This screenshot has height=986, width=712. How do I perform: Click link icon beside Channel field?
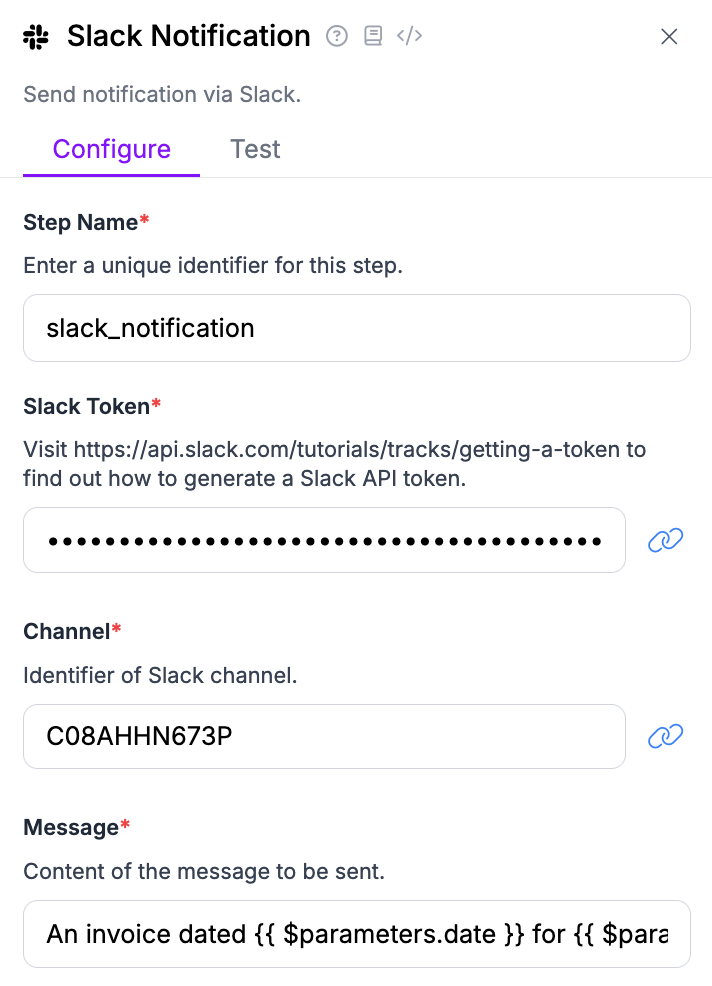click(x=665, y=737)
